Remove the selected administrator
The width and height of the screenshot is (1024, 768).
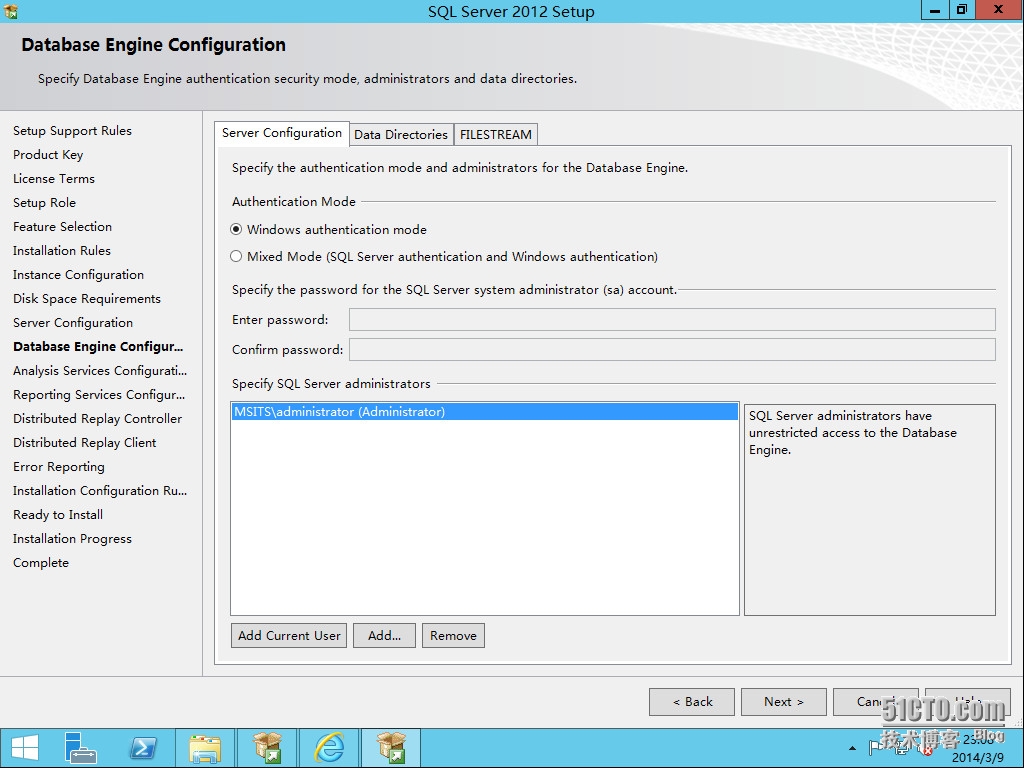click(x=453, y=635)
